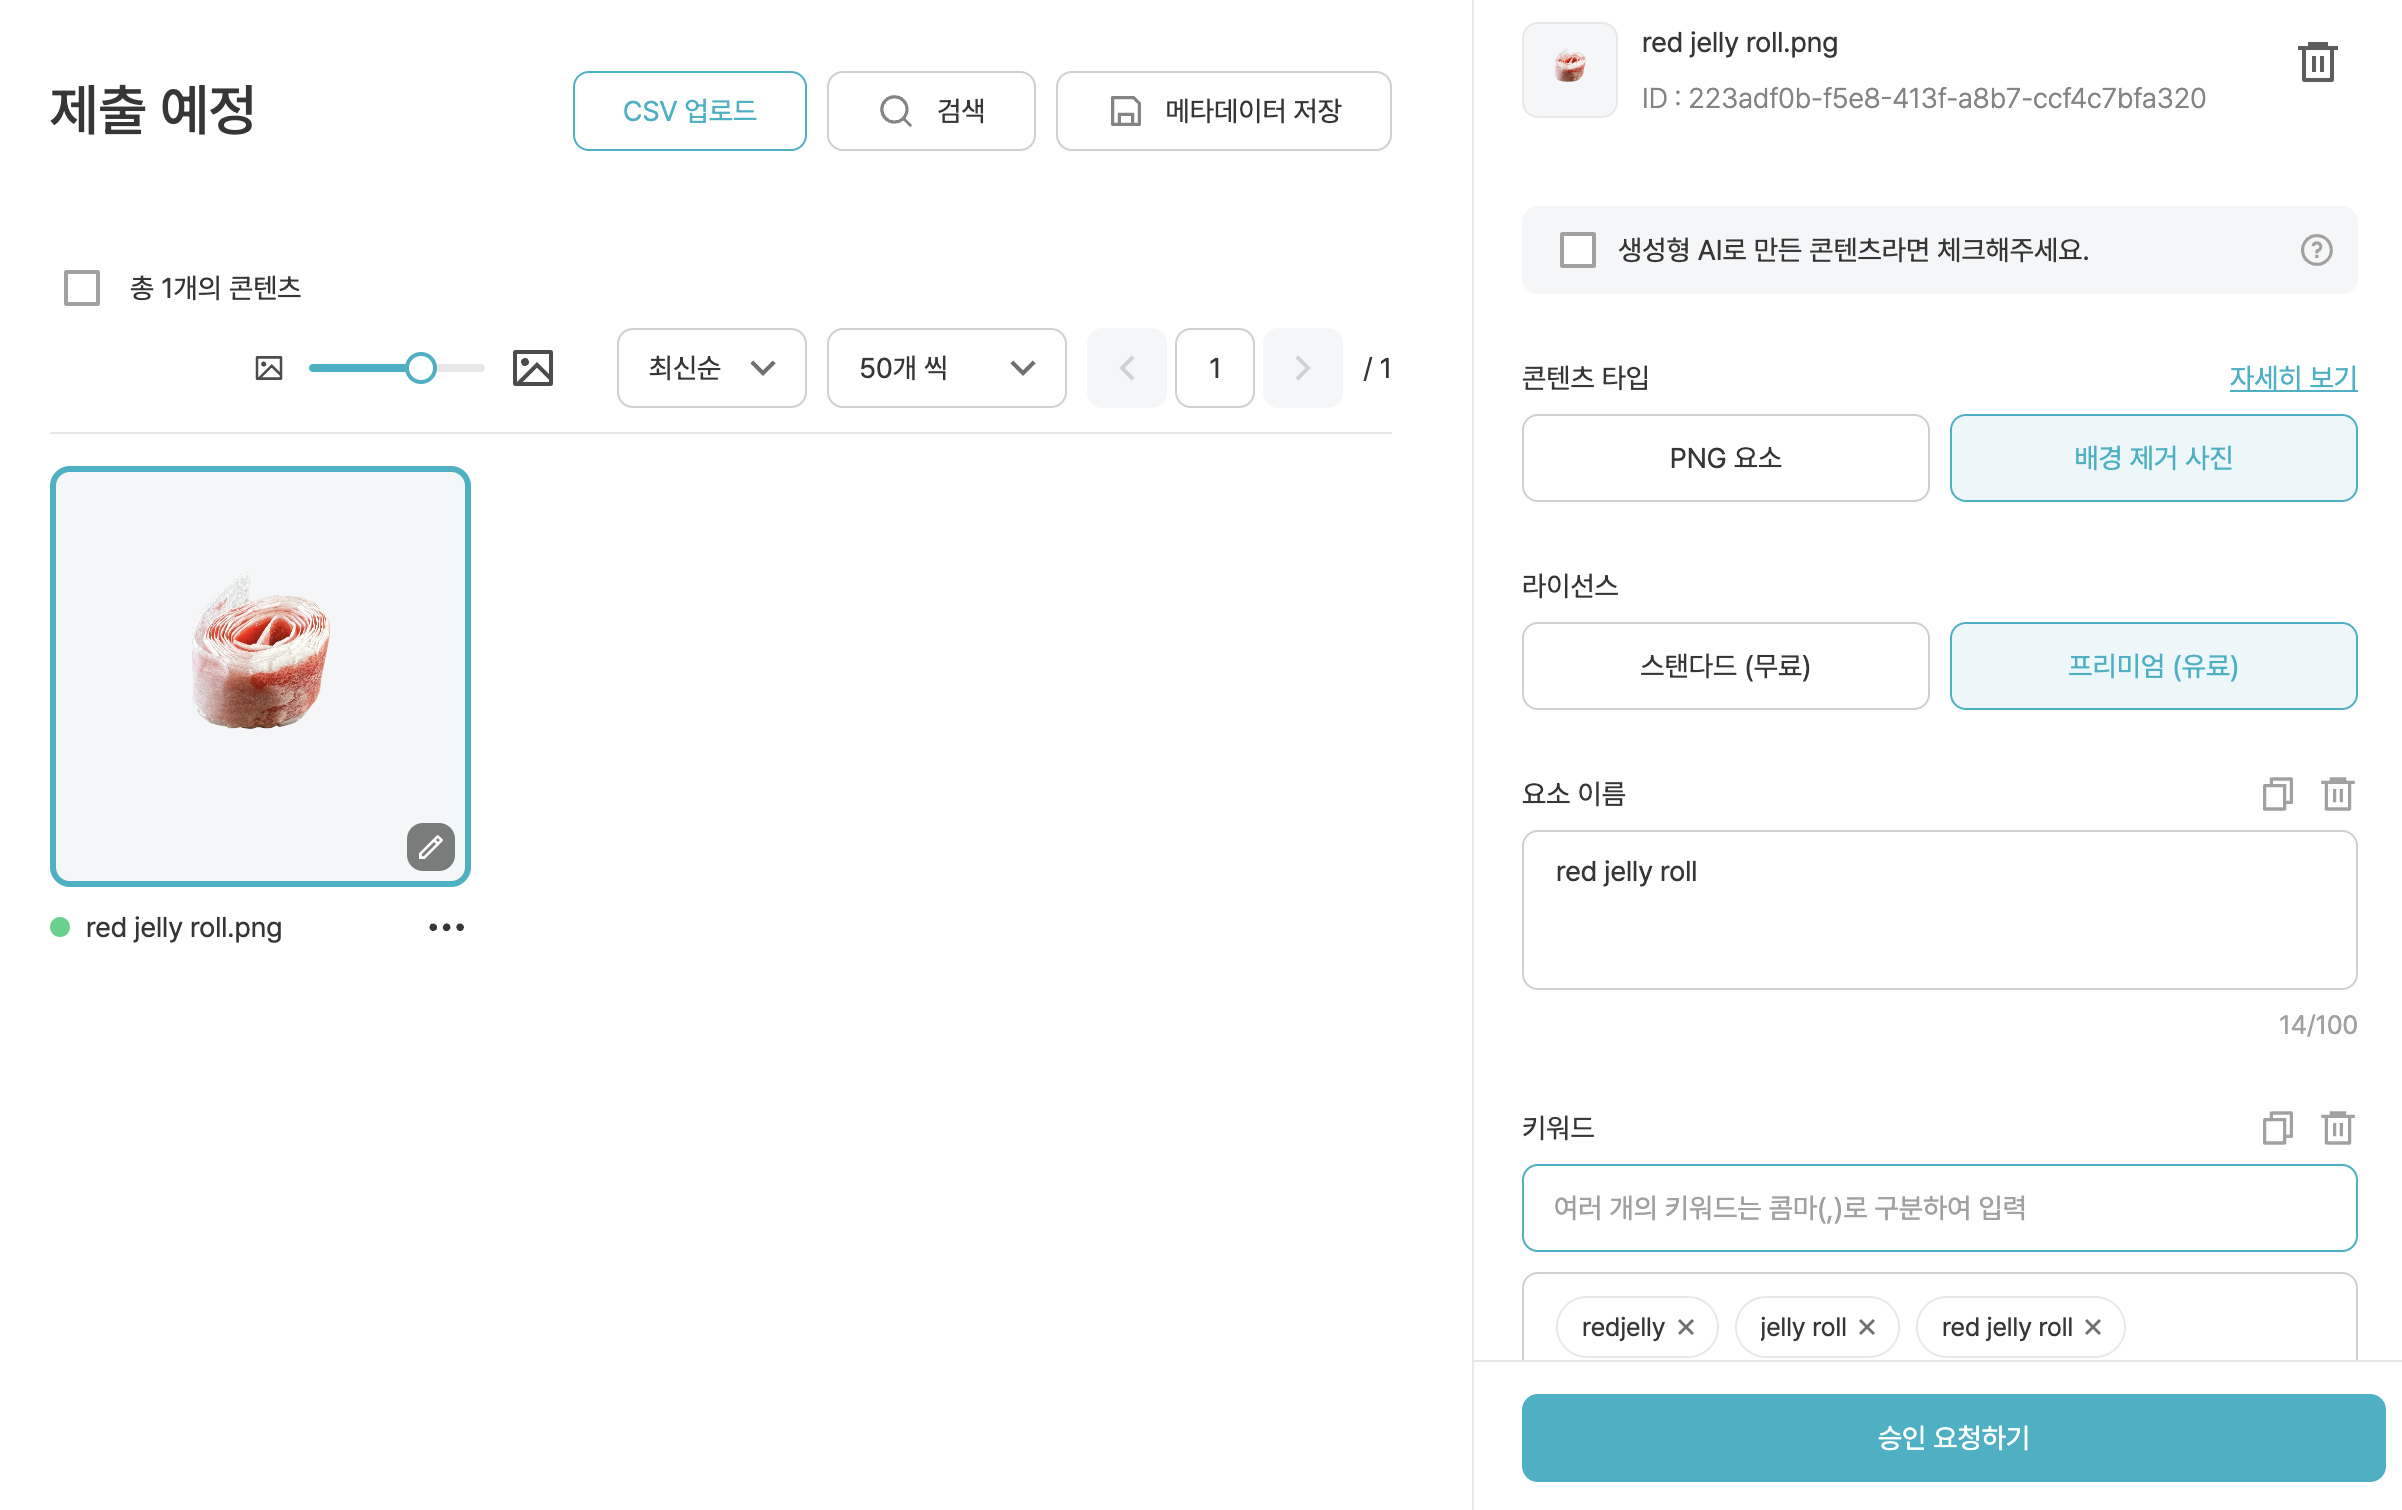Open the 자세히 보기 link
The height and width of the screenshot is (1510, 2402).
click(2292, 377)
